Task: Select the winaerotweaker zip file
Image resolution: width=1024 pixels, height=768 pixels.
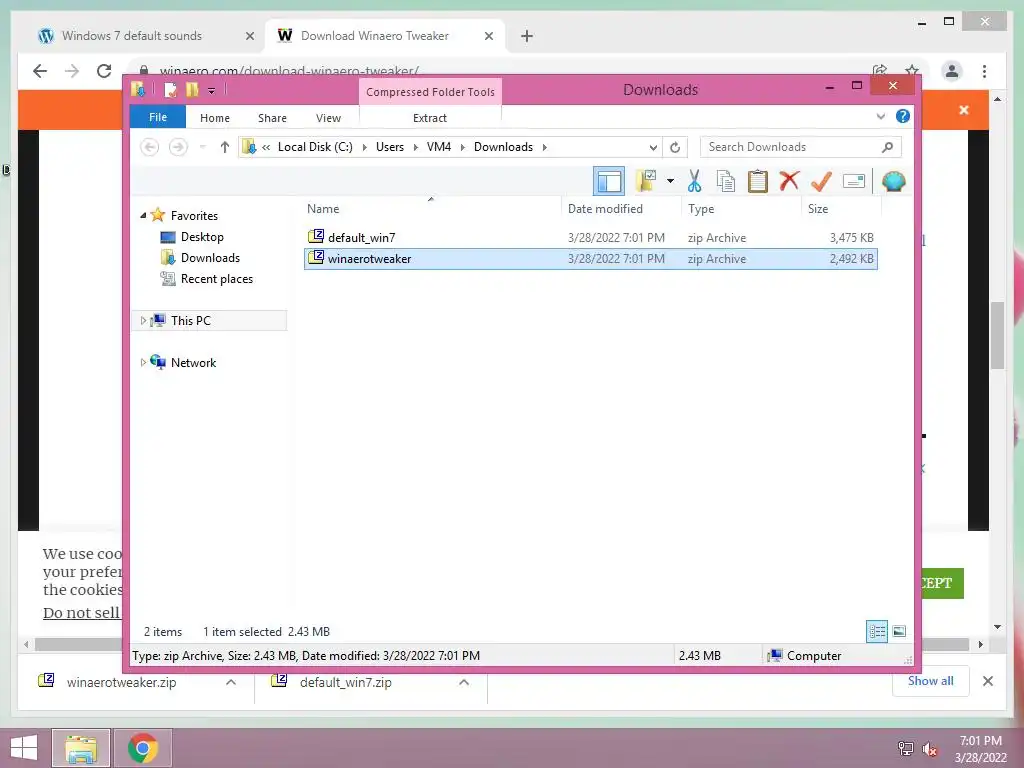Action: 590,259
